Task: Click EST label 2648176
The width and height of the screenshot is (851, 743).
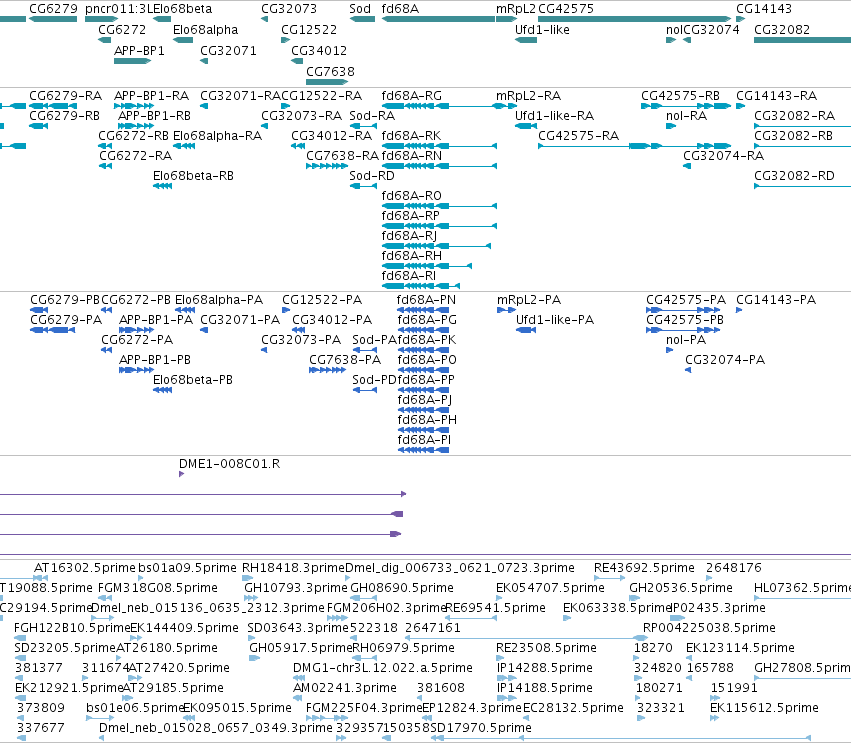Action: tap(734, 568)
